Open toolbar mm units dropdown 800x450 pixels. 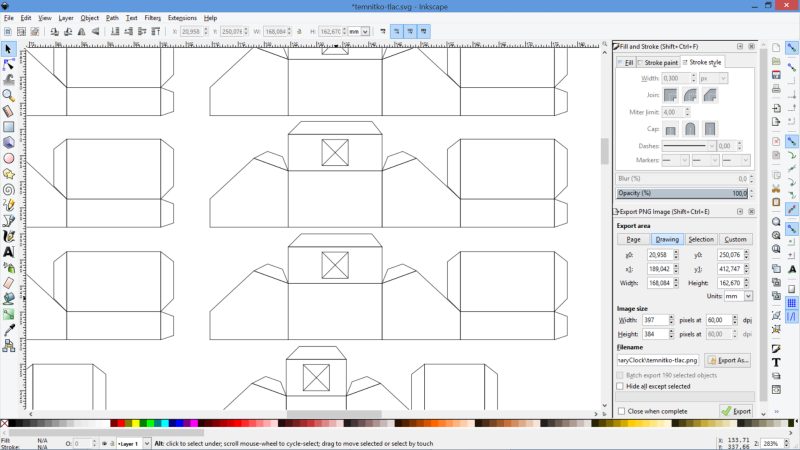[359, 32]
